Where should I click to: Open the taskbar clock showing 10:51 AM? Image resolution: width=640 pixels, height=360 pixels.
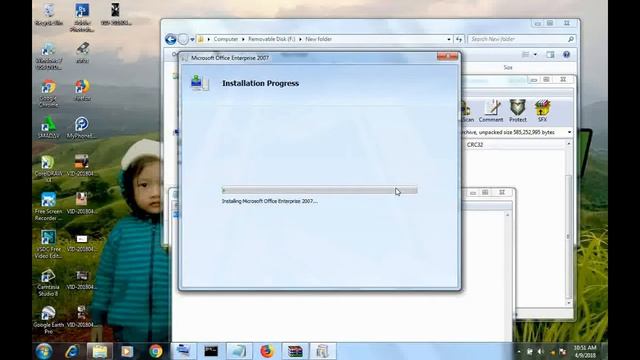pyautogui.click(x=585, y=351)
